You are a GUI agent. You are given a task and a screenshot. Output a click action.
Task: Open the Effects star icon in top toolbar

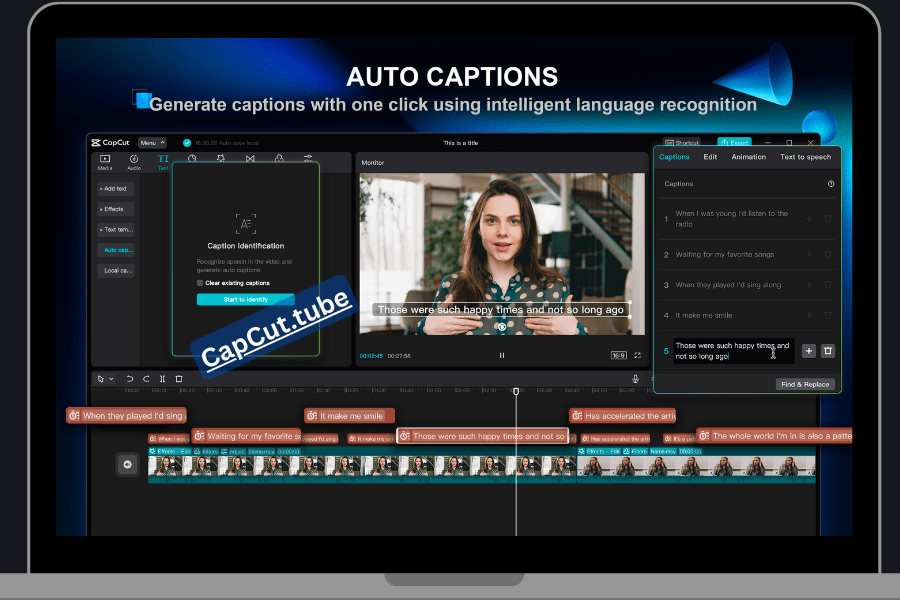[x=221, y=158]
